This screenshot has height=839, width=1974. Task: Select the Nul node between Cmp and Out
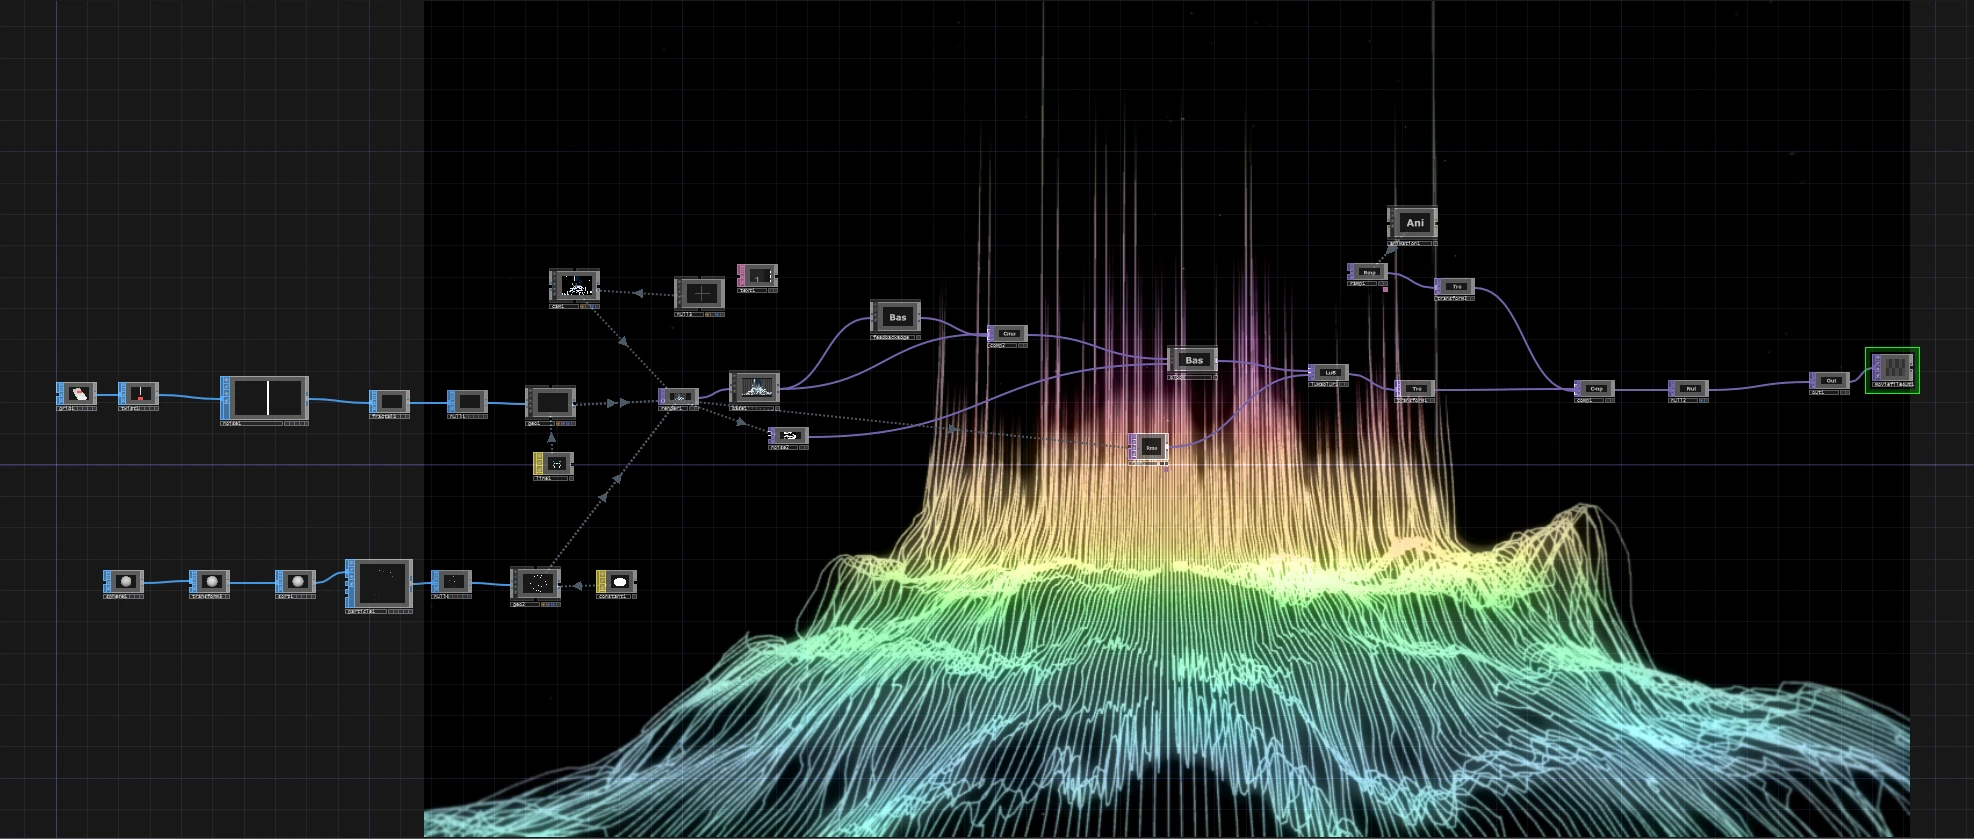tap(1691, 388)
